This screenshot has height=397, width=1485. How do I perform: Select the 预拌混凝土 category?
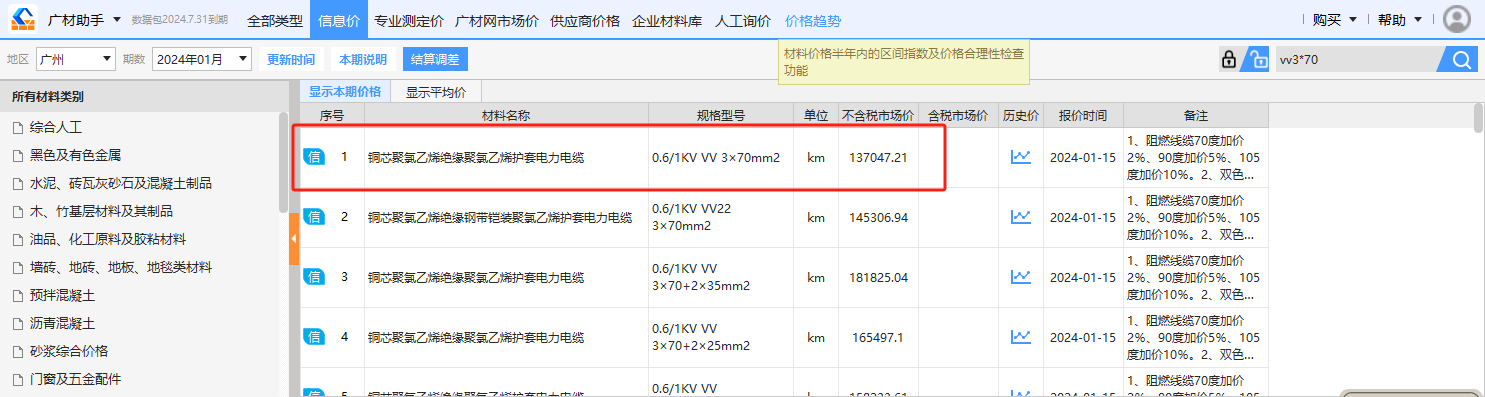[x=63, y=295]
